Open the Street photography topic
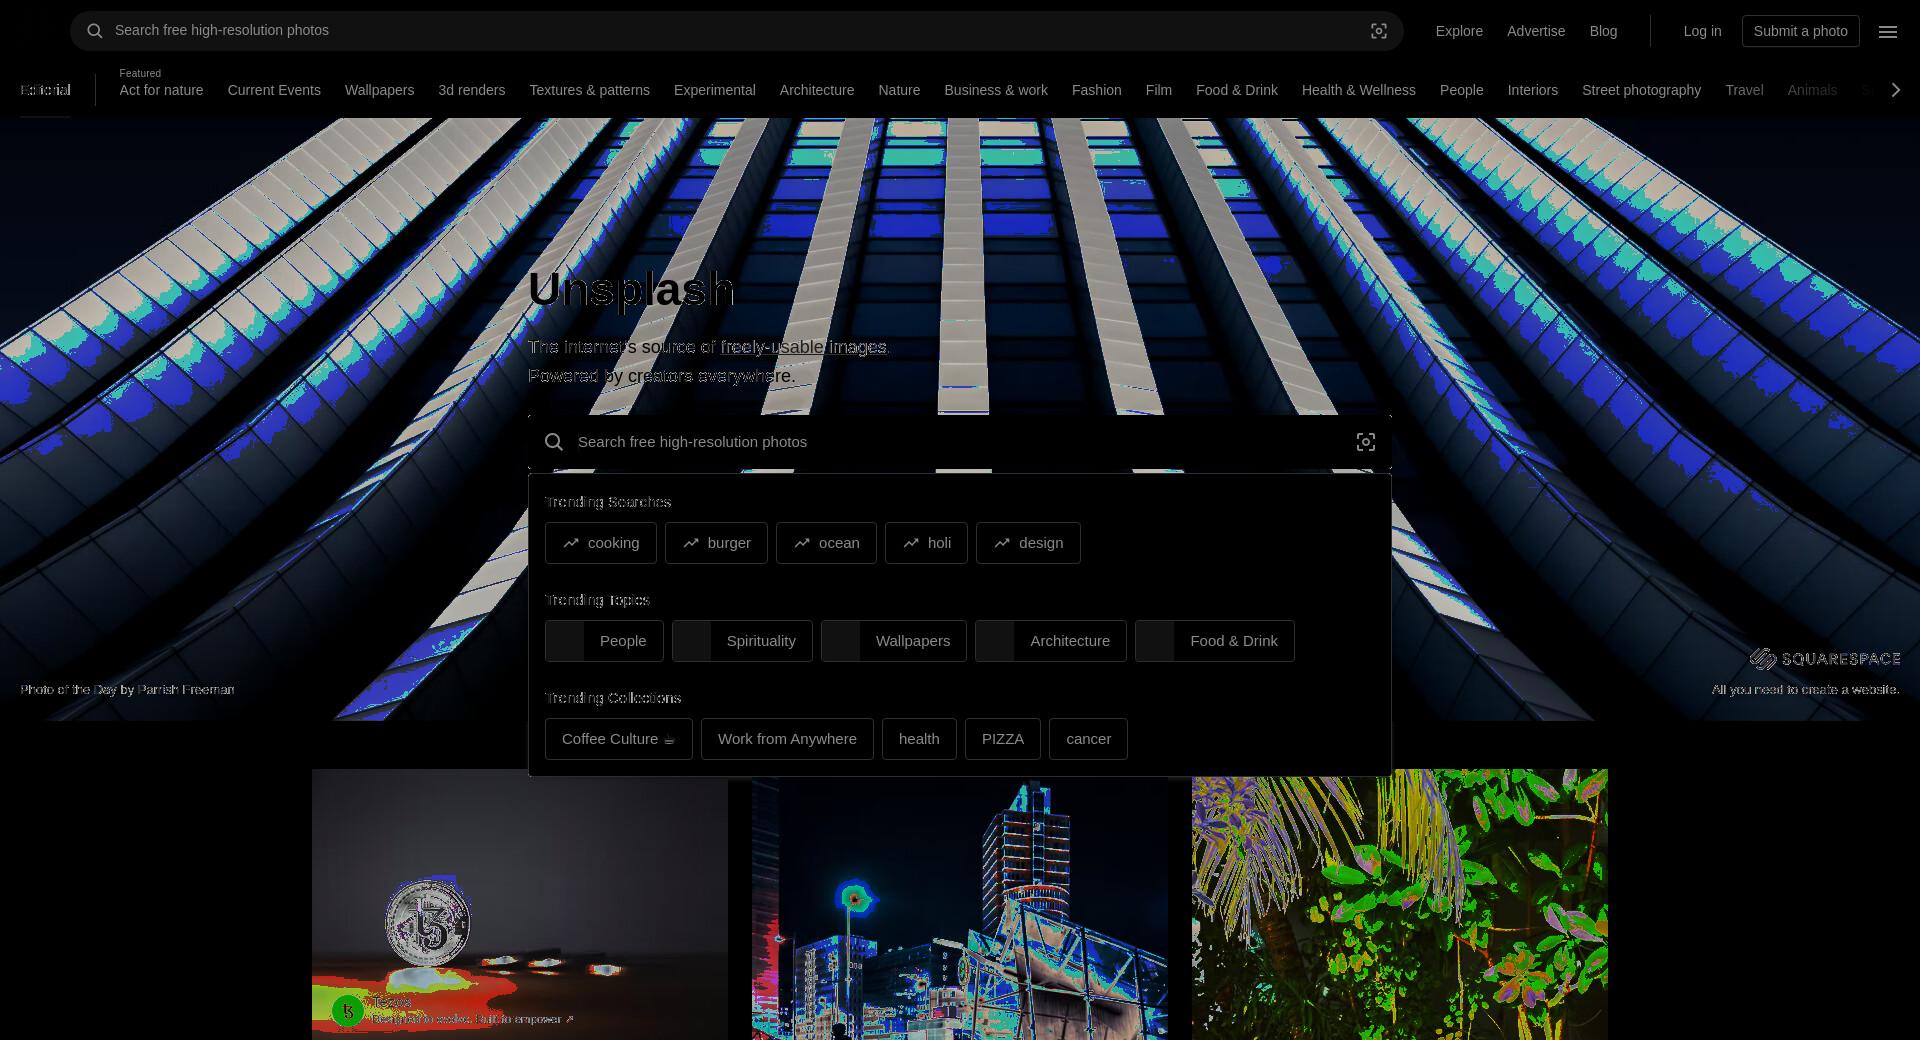The image size is (1920, 1040). [1641, 90]
